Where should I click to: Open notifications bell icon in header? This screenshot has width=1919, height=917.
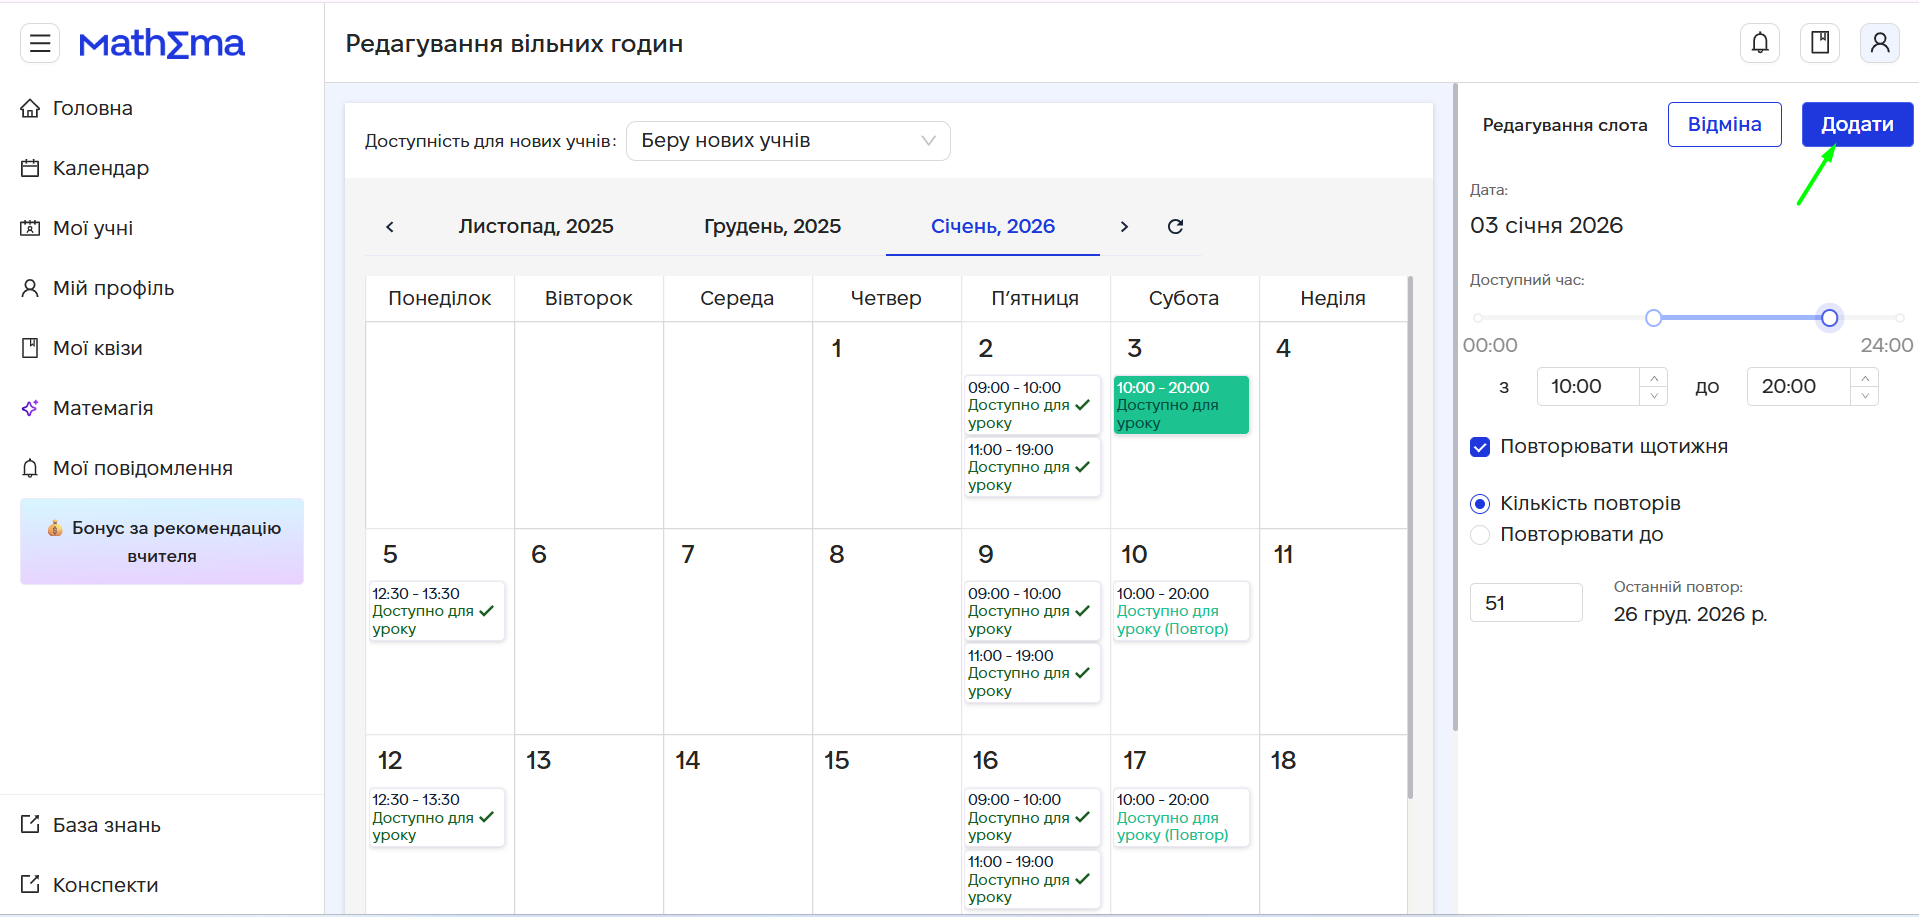coord(1760,43)
